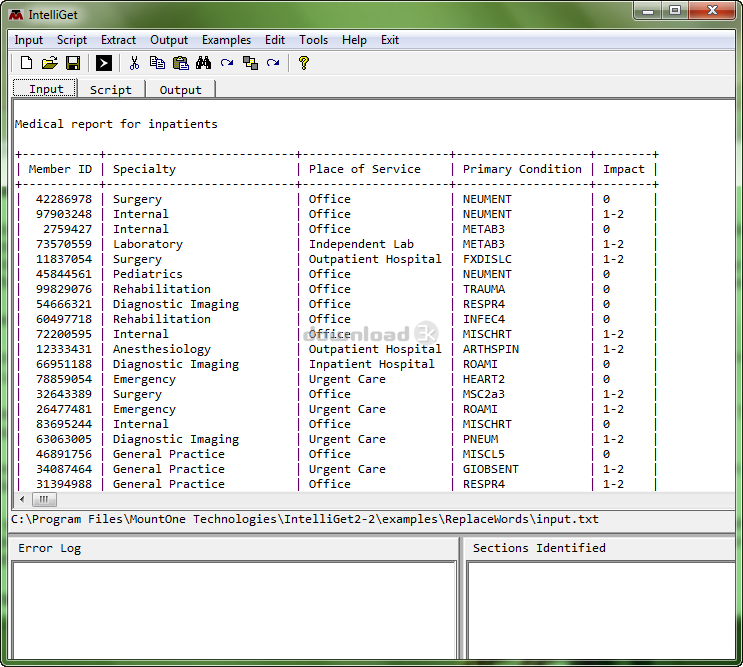Click the Find binoculars icon
Viewport: 743px width, 667px height.
(203, 63)
